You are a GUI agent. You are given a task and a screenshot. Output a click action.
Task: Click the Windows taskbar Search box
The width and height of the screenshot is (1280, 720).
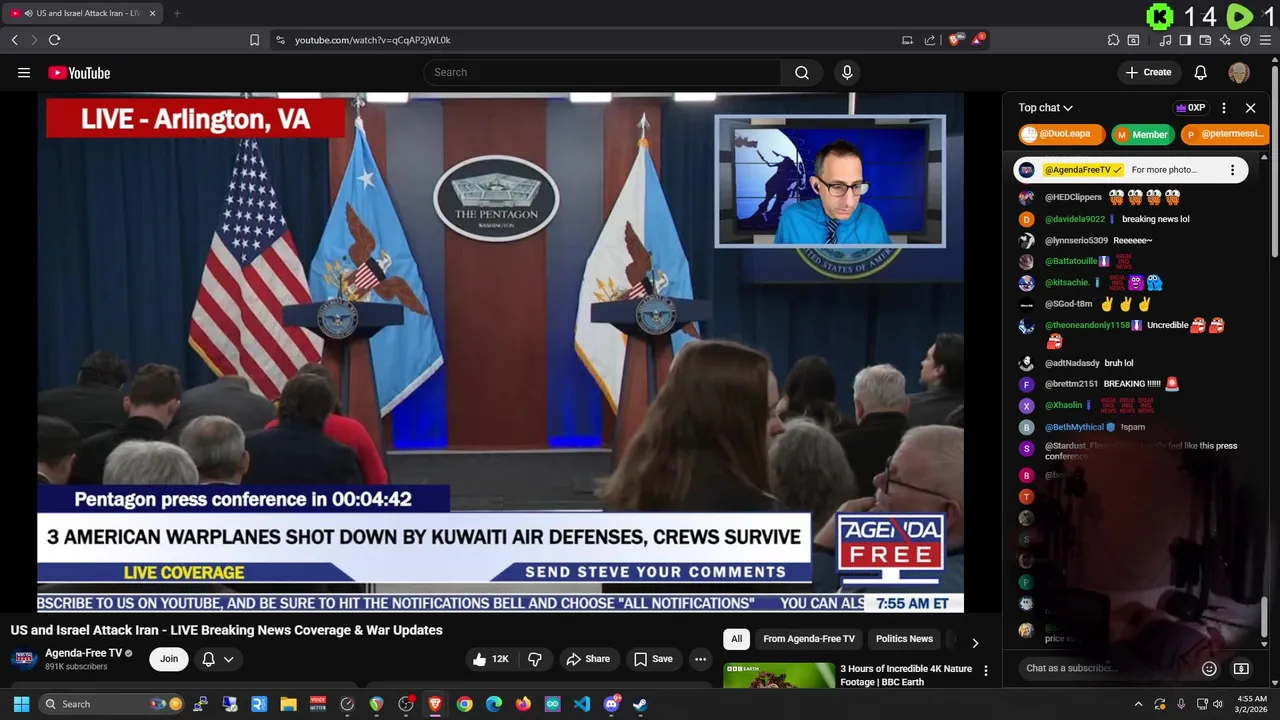(x=111, y=704)
